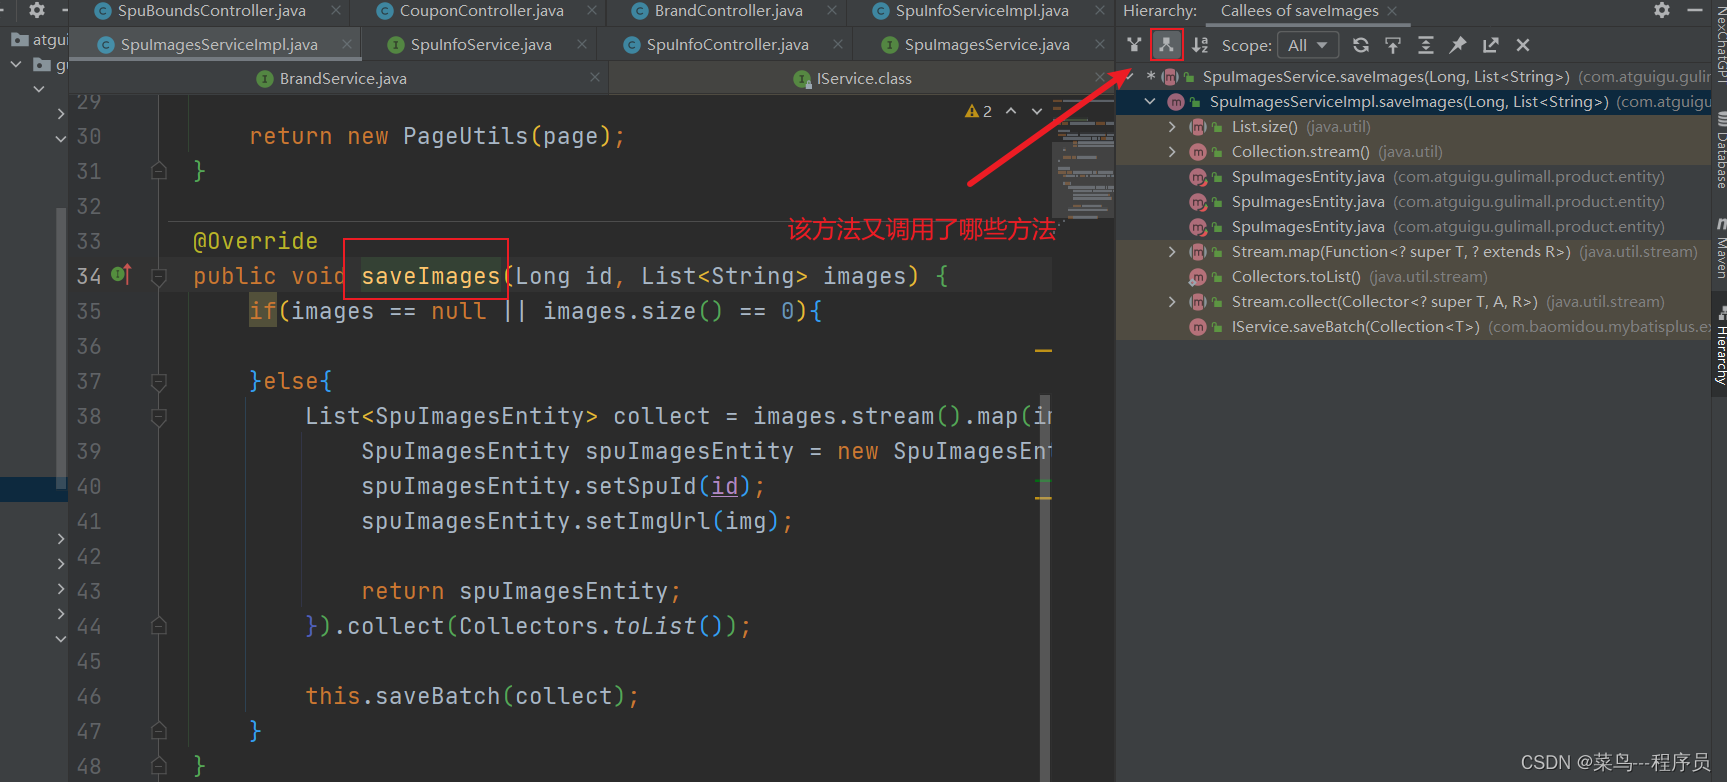Switch to SpuInfoController.java tab

click(x=727, y=45)
